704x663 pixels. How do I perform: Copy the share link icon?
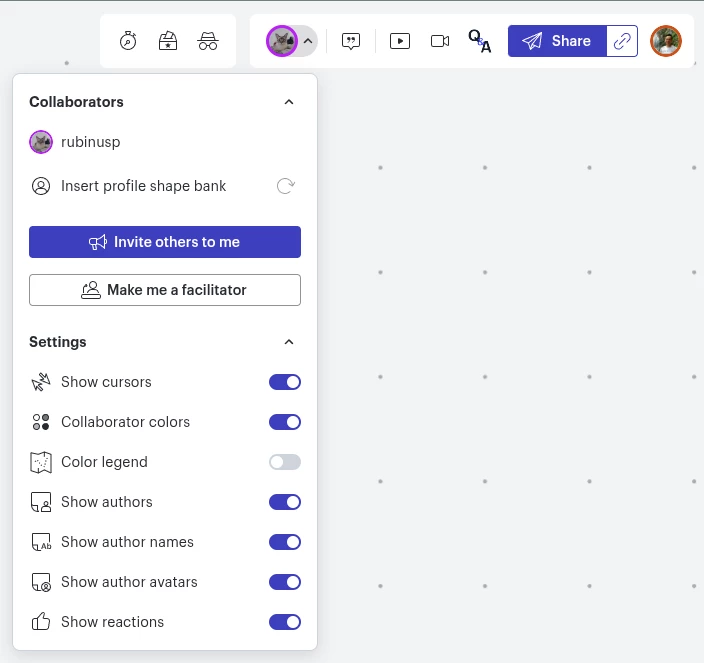coord(622,41)
